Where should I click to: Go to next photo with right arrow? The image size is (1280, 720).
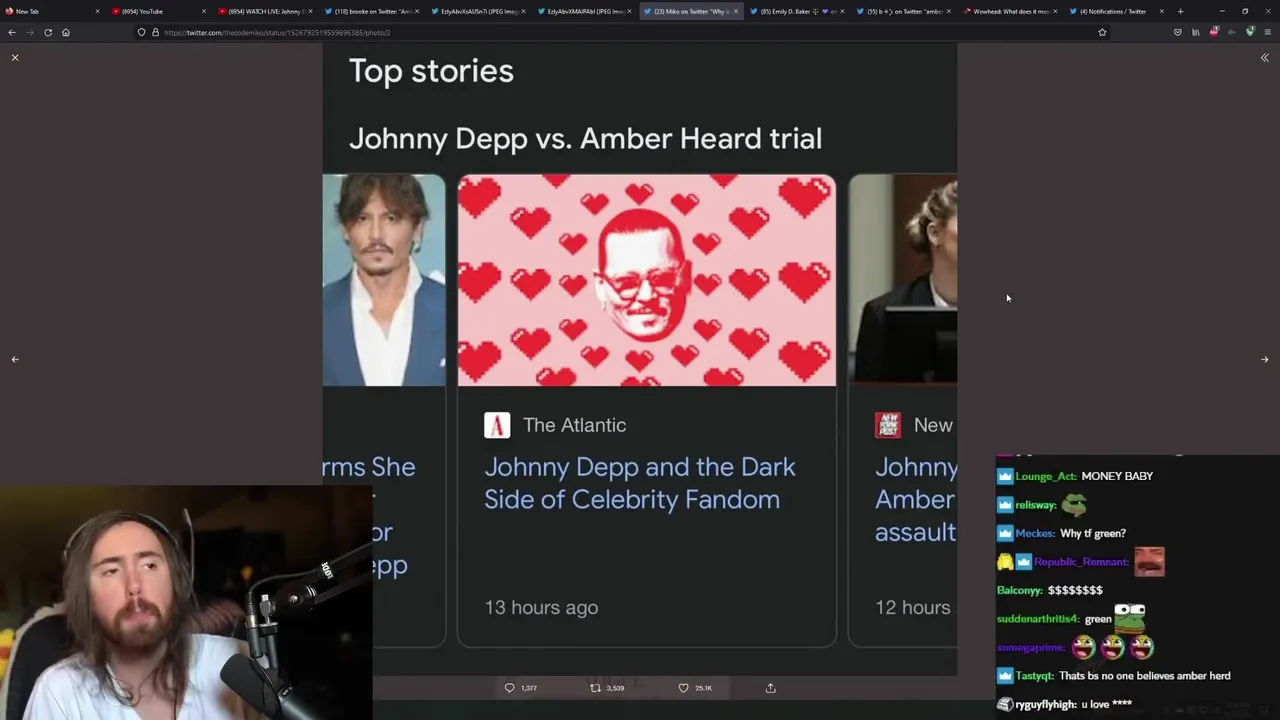1264,359
